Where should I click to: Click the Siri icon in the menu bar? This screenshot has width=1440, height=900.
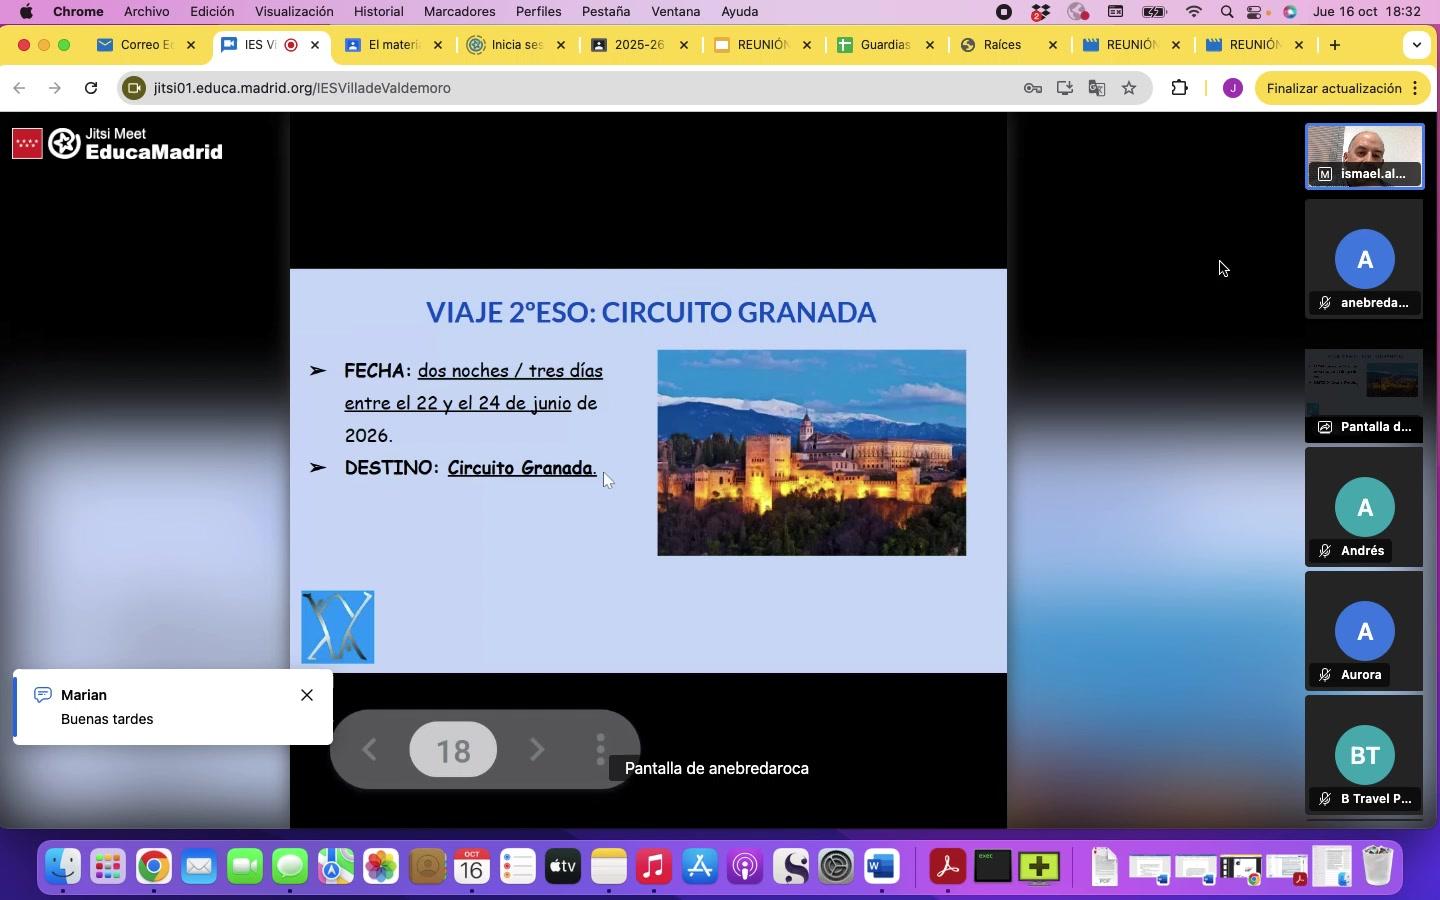(1290, 12)
